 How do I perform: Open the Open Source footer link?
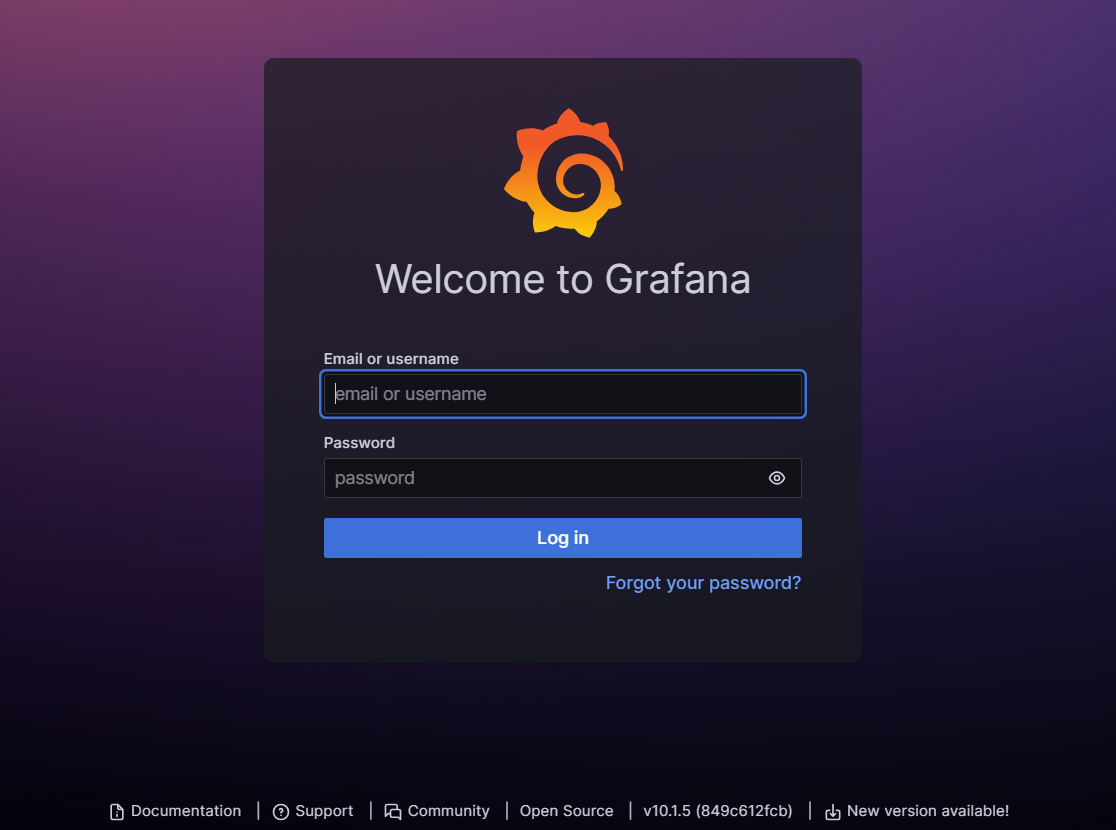(567, 811)
